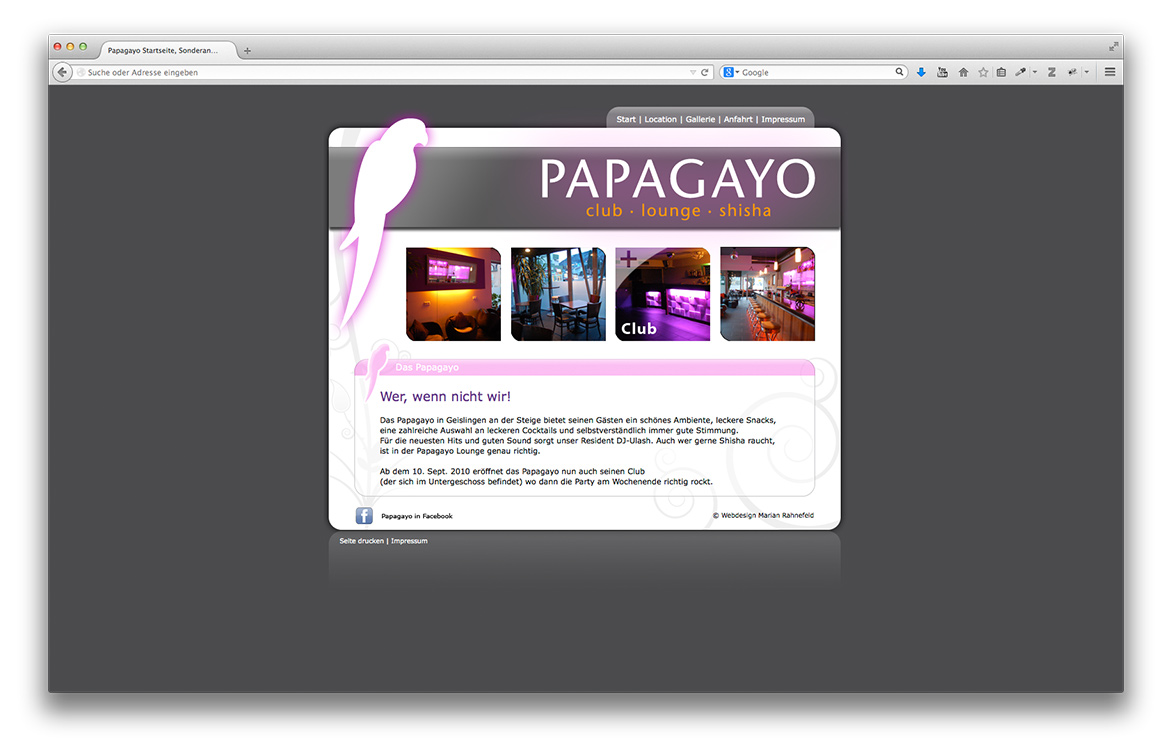Select the eyedropper color picker icon
Viewport: 1170px width, 750px height.
click(1020, 72)
